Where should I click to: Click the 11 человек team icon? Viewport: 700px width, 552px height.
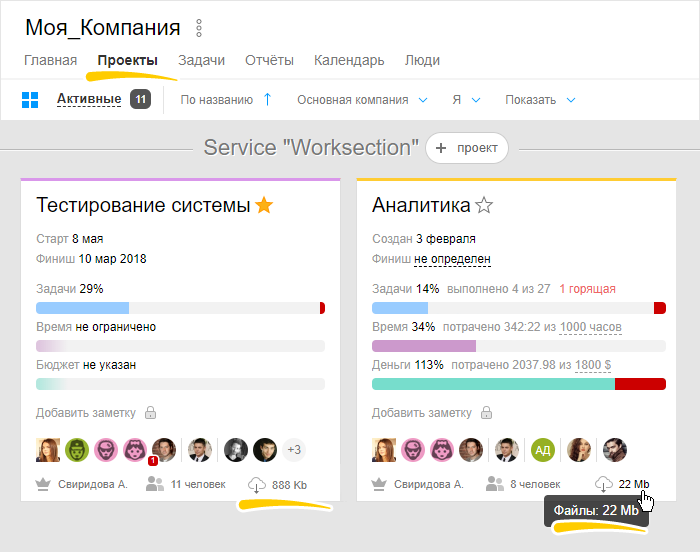coord(155,485)
